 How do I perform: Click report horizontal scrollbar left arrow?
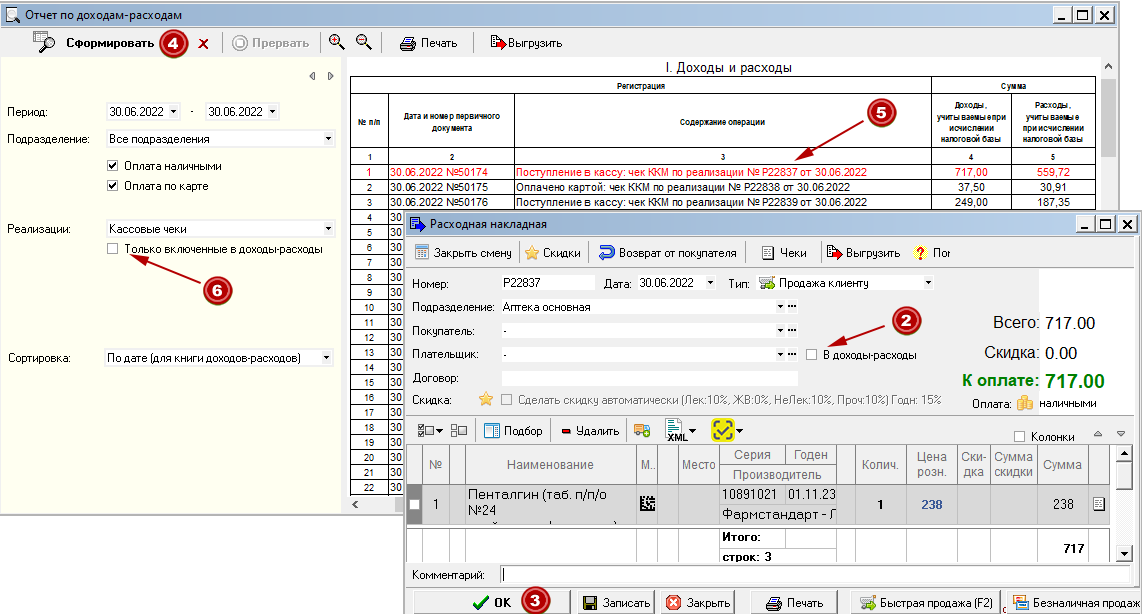355,504
